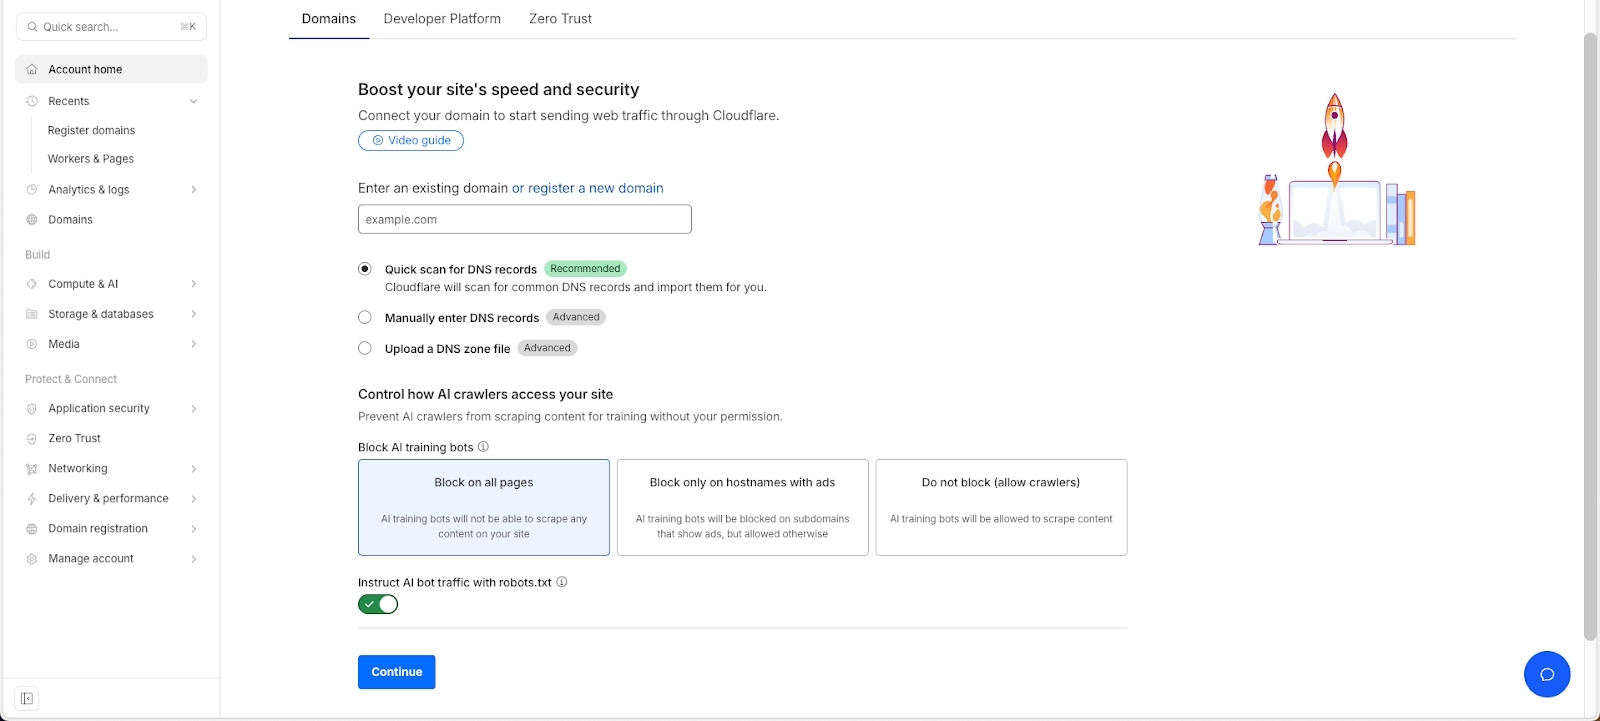1600x721 pixels.
Task: Click Advanced badge next to Manually enter DNS
Action: (576, 317)
